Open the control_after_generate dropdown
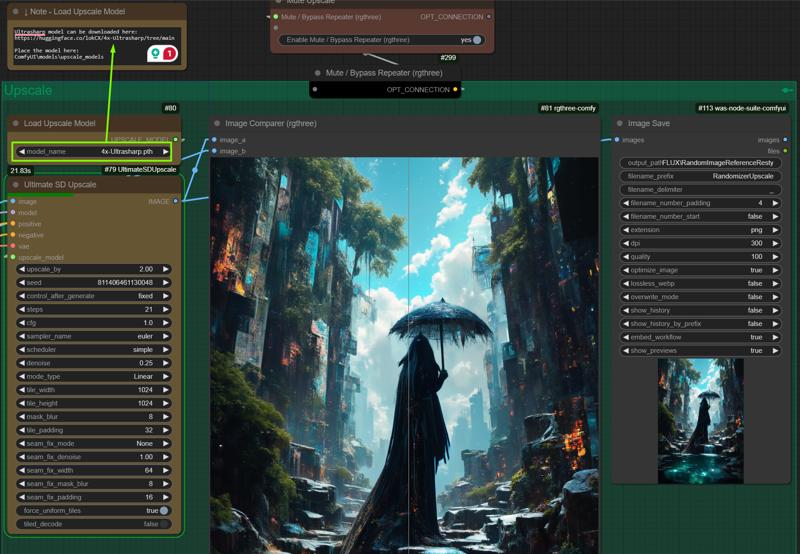Image resolution: width=800 pixels, height=554 pixels. tap(94, 296)
